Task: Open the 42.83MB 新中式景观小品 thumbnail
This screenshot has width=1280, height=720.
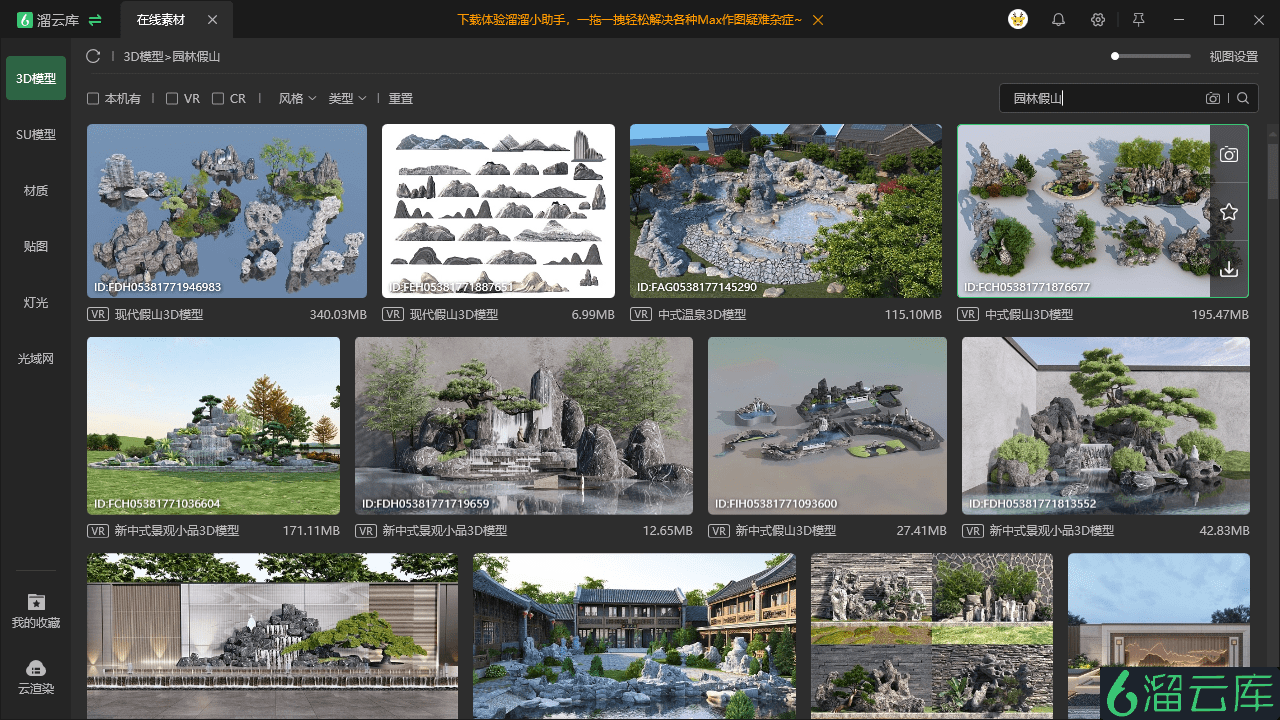Action: click(x=1106, y=426)
